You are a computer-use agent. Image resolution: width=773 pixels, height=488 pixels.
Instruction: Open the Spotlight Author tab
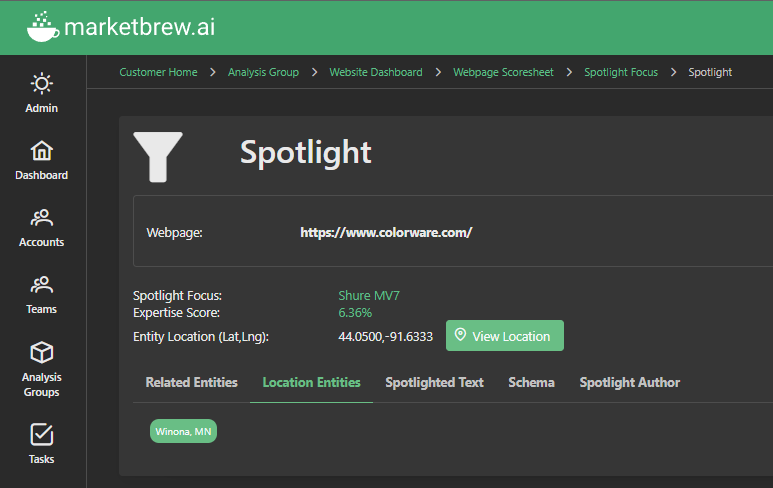[629, 383]
